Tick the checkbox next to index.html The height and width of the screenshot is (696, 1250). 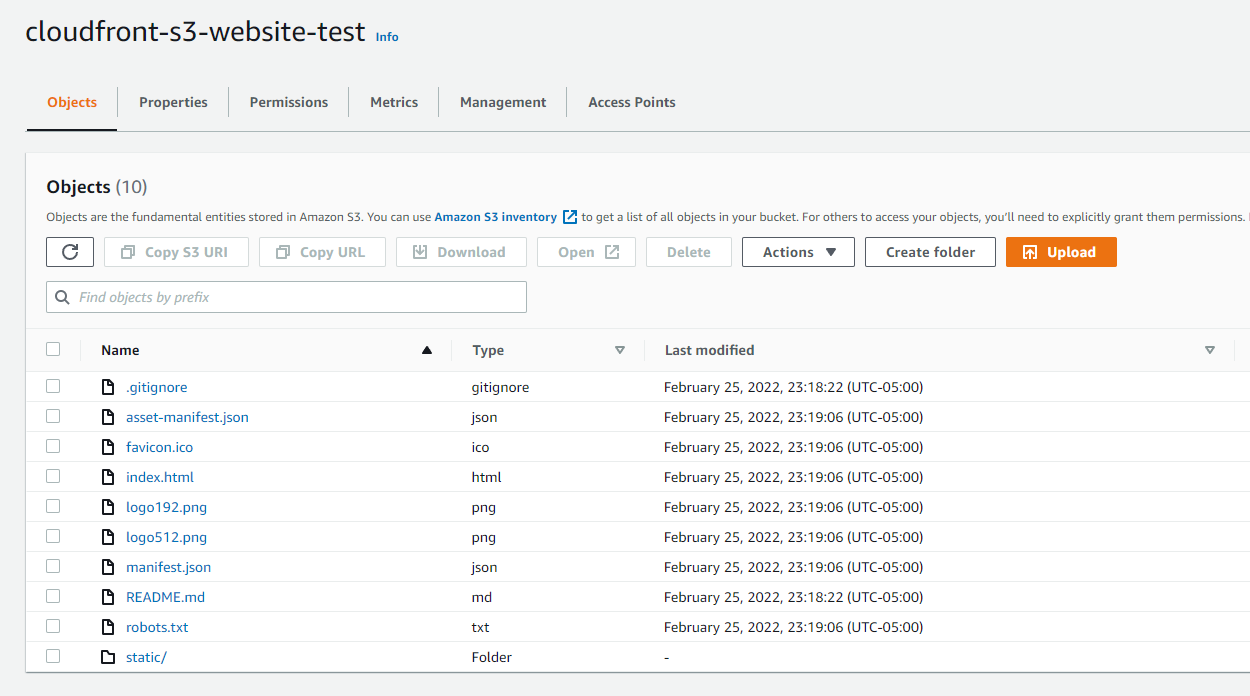click(53, 476)
